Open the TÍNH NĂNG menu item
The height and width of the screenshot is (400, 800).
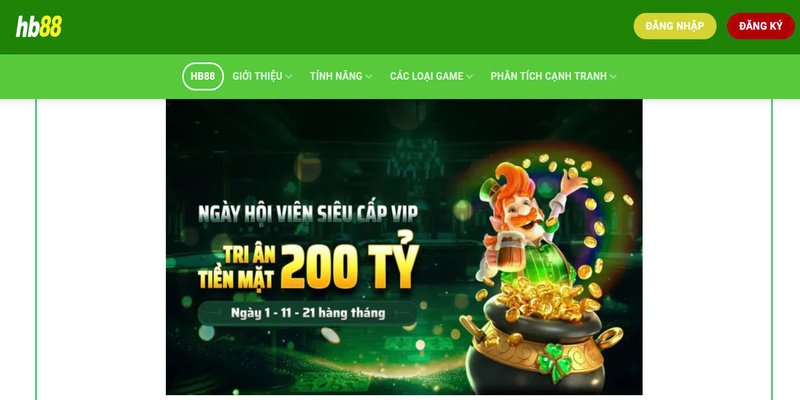coord(336,76)
